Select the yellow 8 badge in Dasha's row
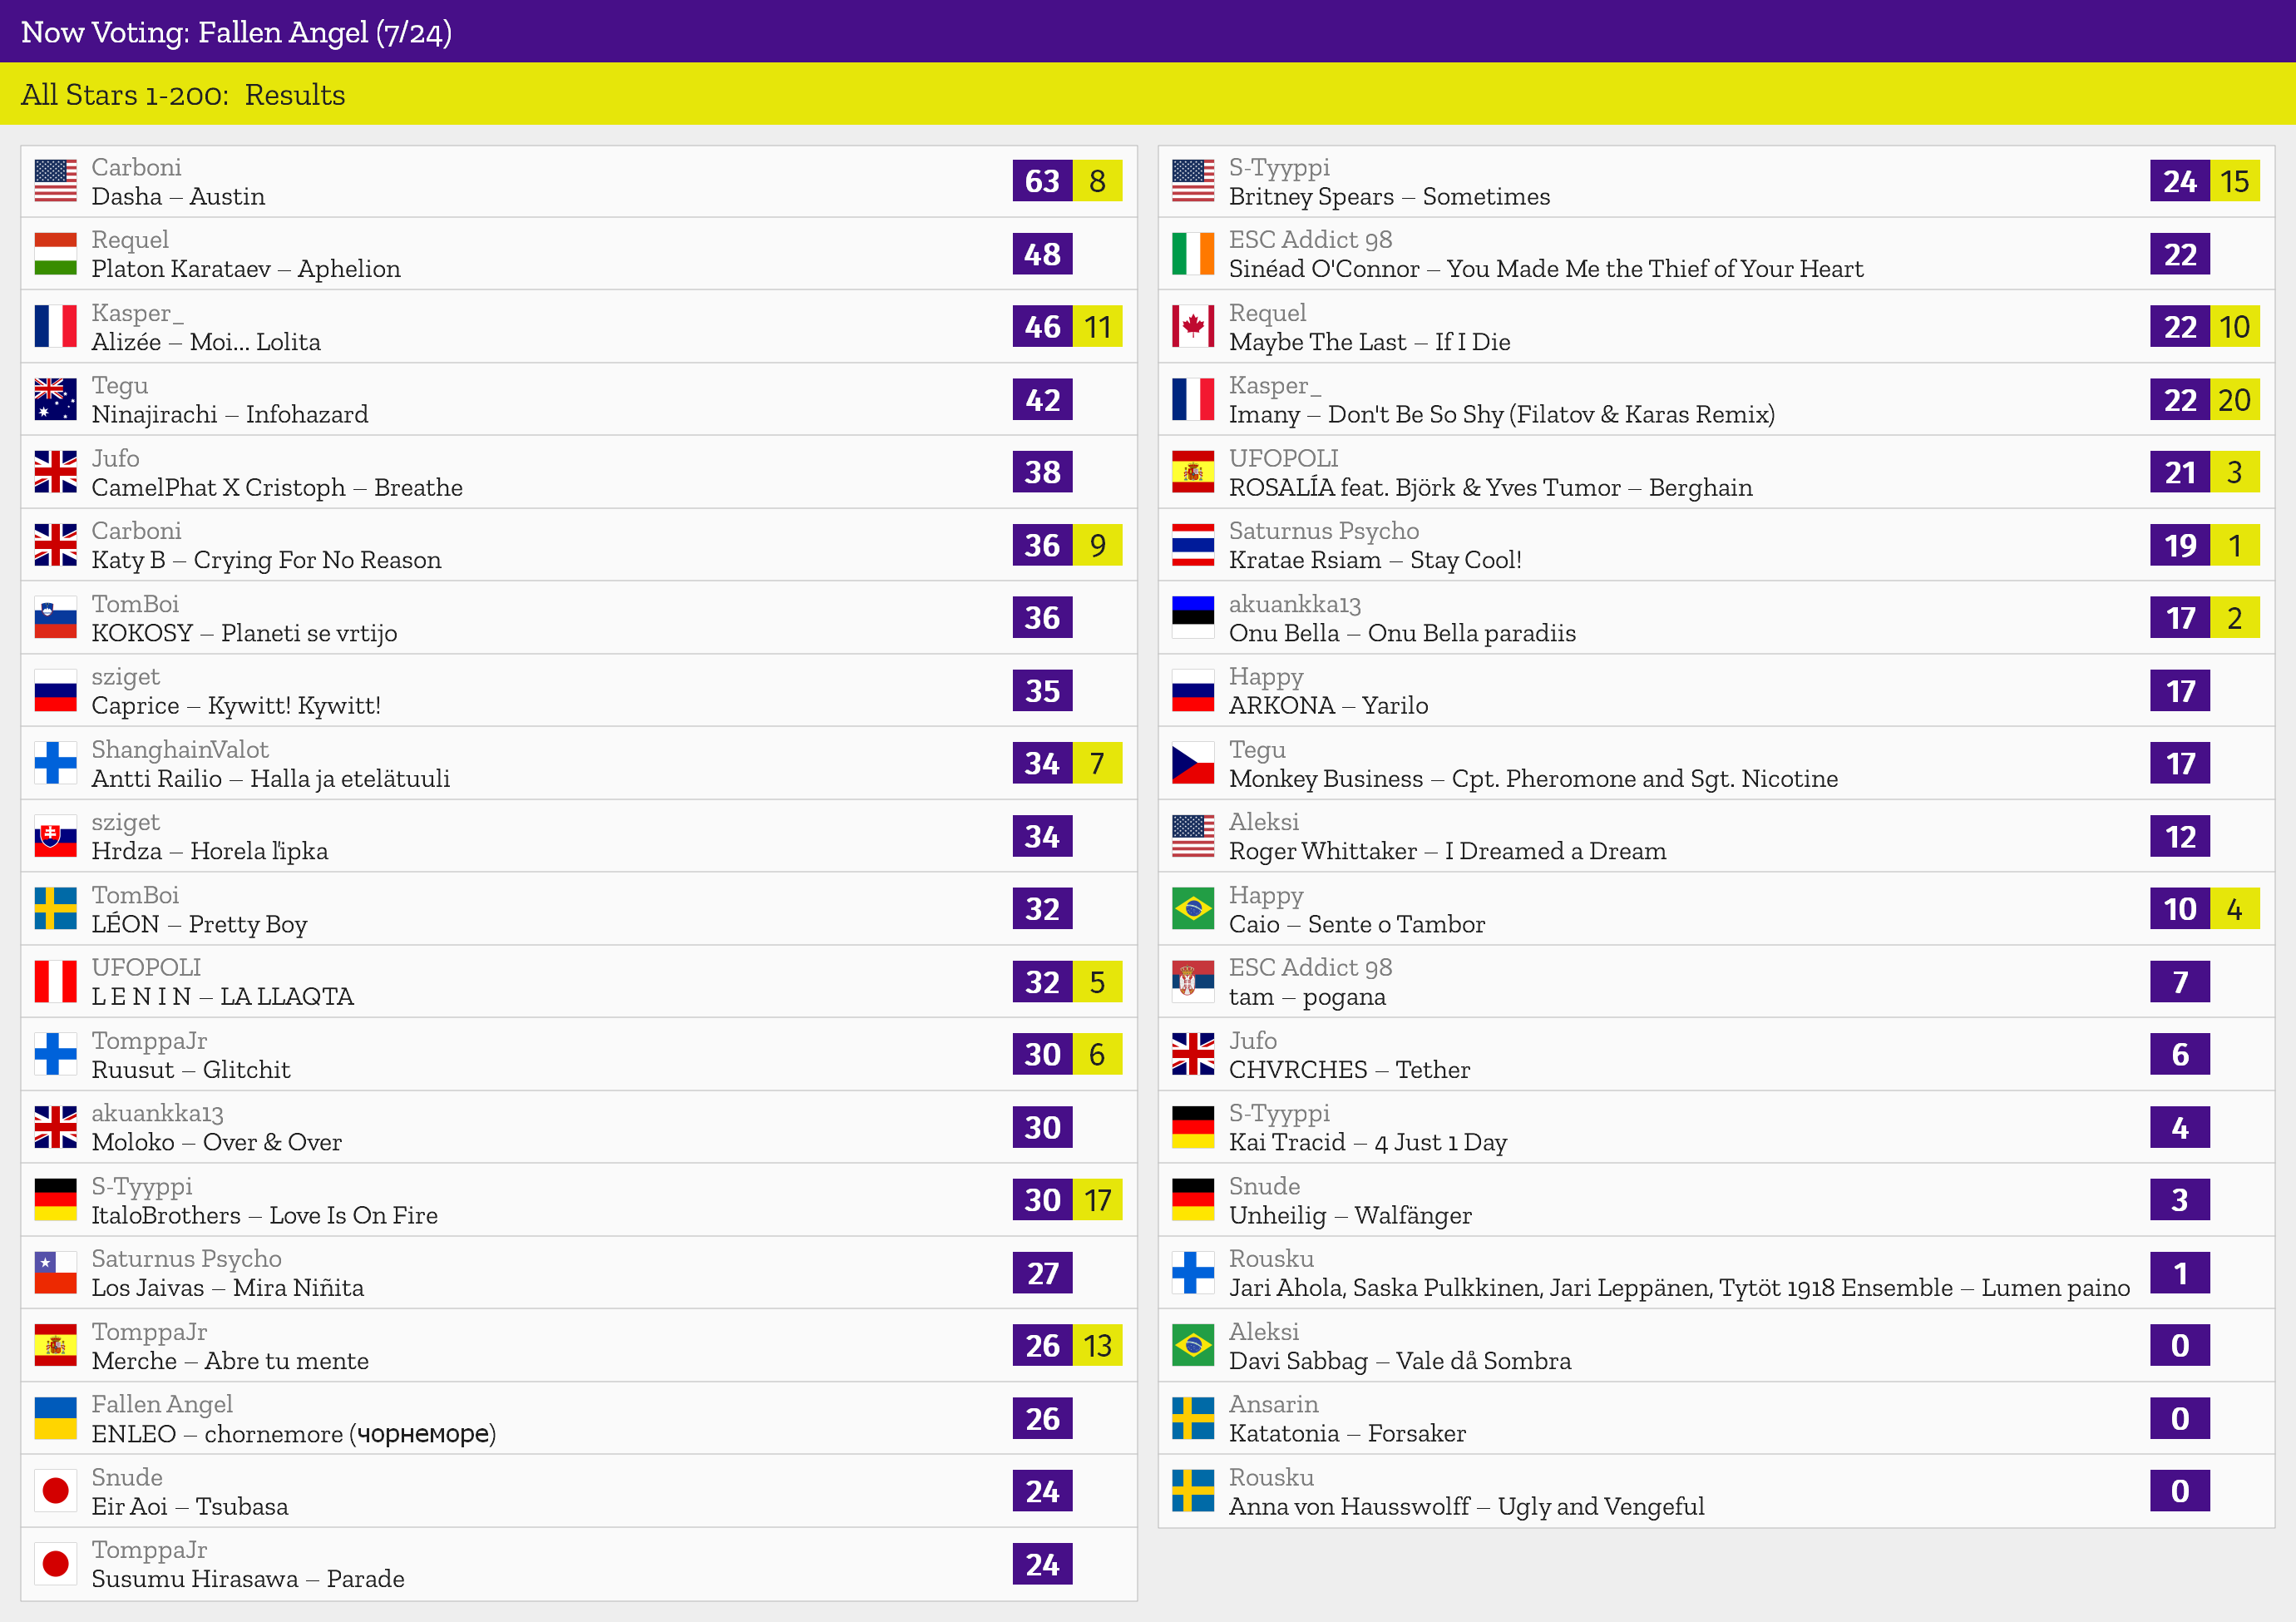The height and width of the screenshot is (1622, 2296). click(x=1097, y=181)
